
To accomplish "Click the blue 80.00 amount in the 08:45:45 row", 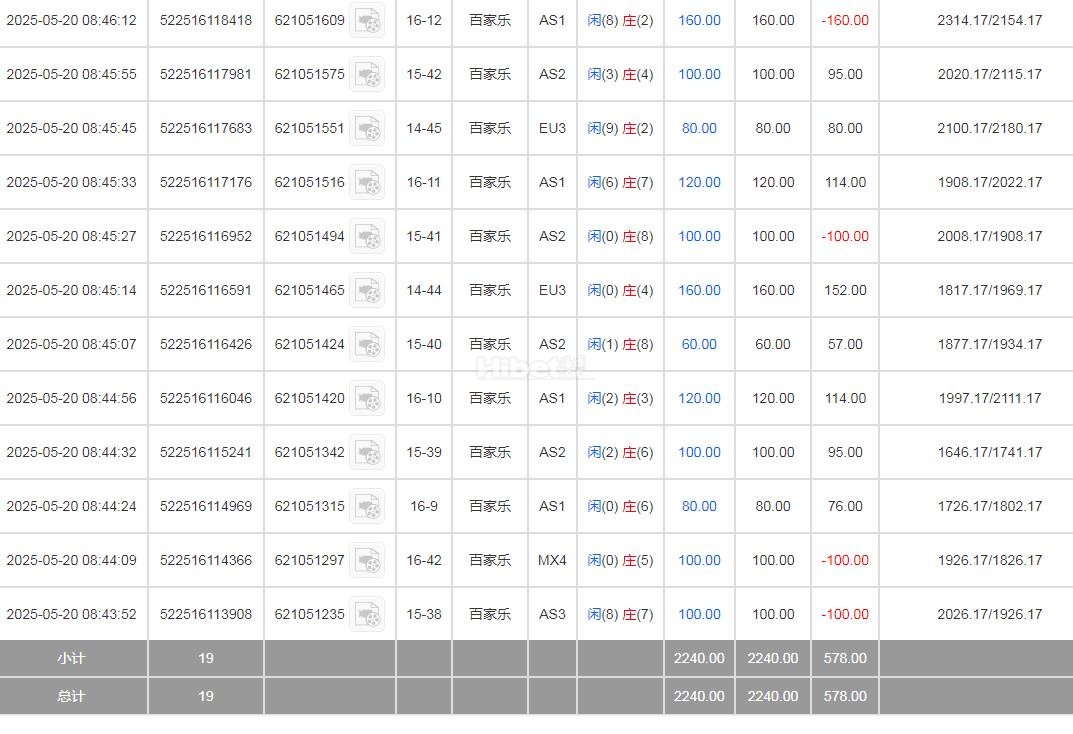I will [x=699, y=128].
